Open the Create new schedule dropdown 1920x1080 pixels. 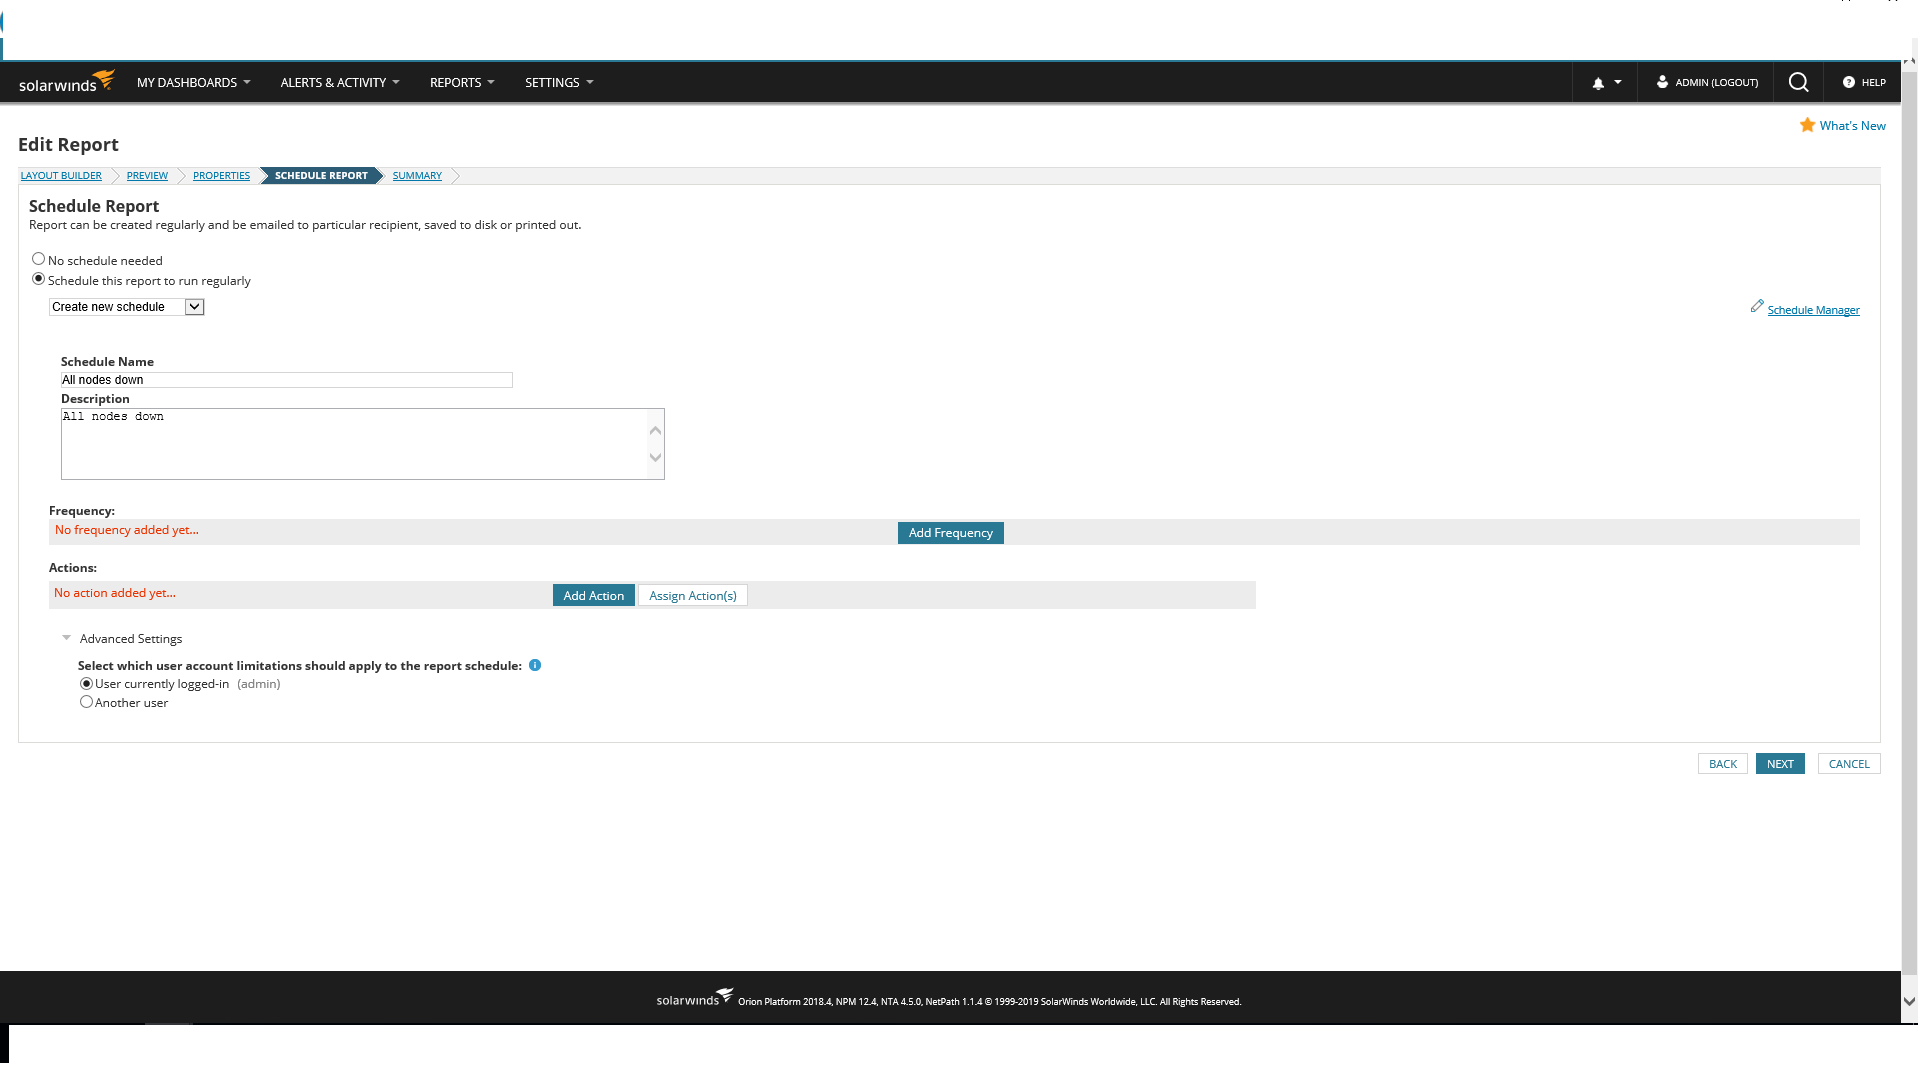coord(127,307)
